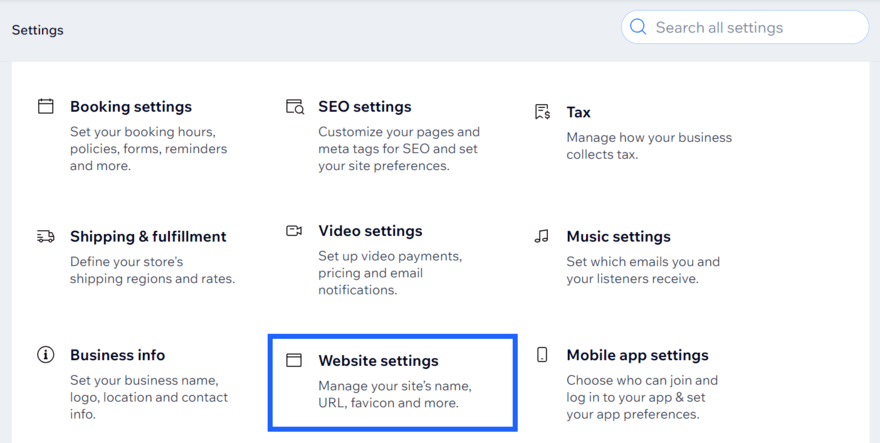Click text "Manage how your business collects tax."

click(649, 146)
